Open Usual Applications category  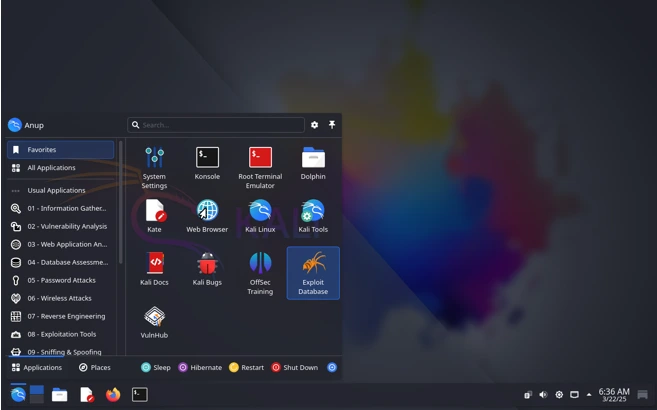(60, 190)
